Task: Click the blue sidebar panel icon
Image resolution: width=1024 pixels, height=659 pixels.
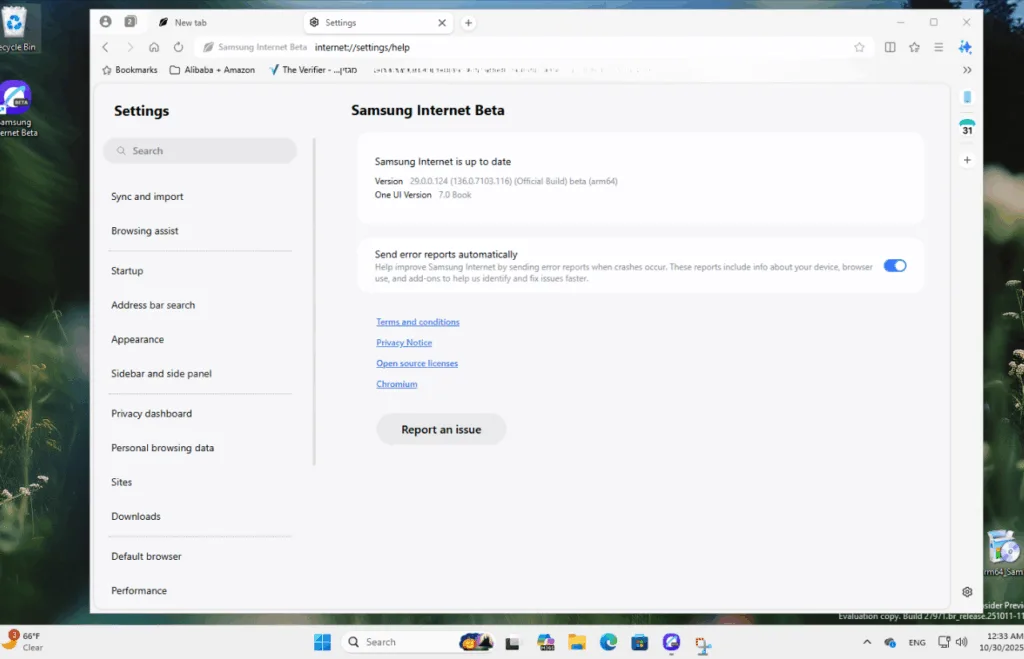Action: pyautogui.click(x=967, y=97)
